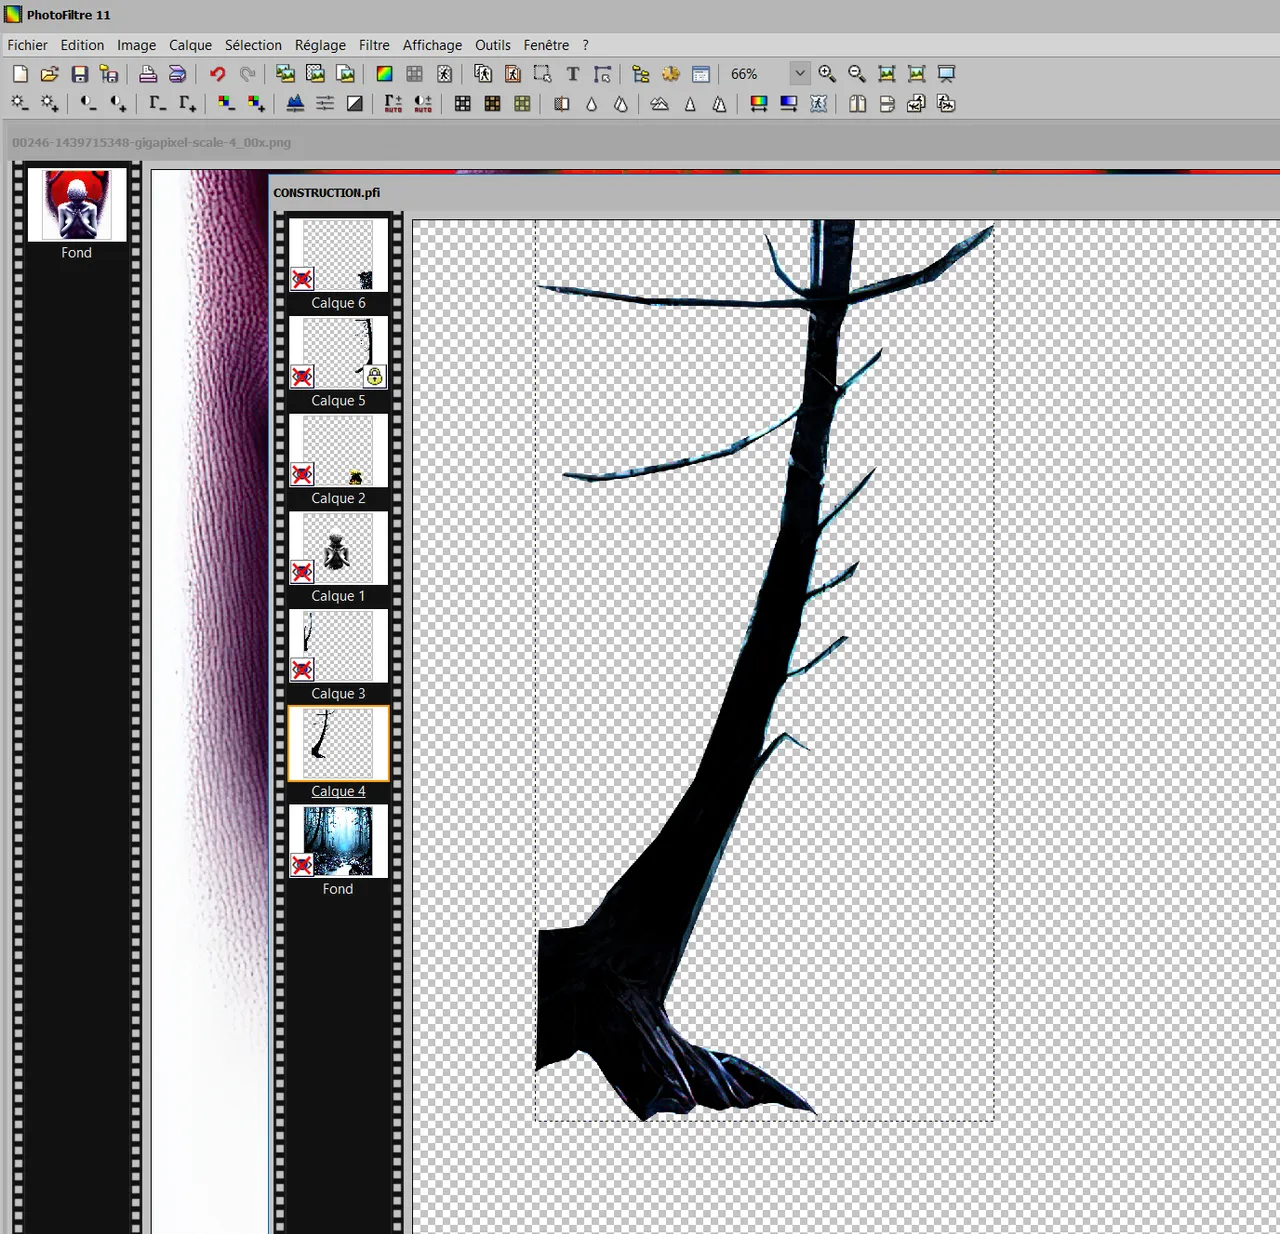This screenshot has height=1234, width=1280.
Task: Click the Undo red arrow icon
Action: tap(217, 74)
